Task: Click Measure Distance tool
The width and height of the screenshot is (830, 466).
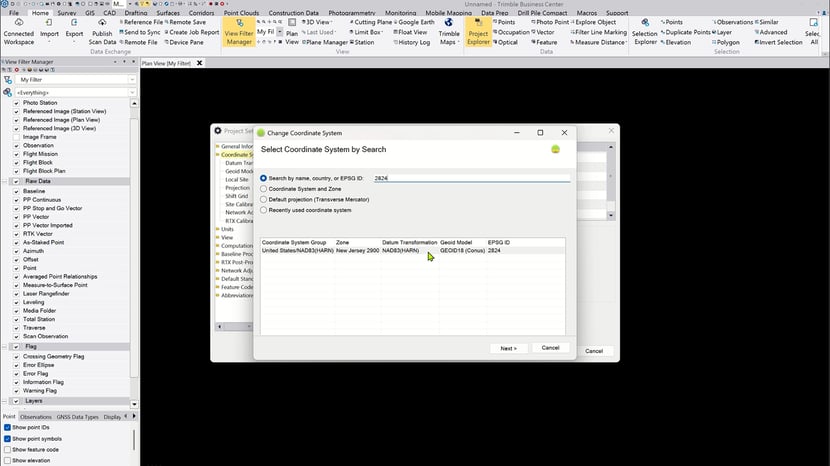Action: (598, 42)
